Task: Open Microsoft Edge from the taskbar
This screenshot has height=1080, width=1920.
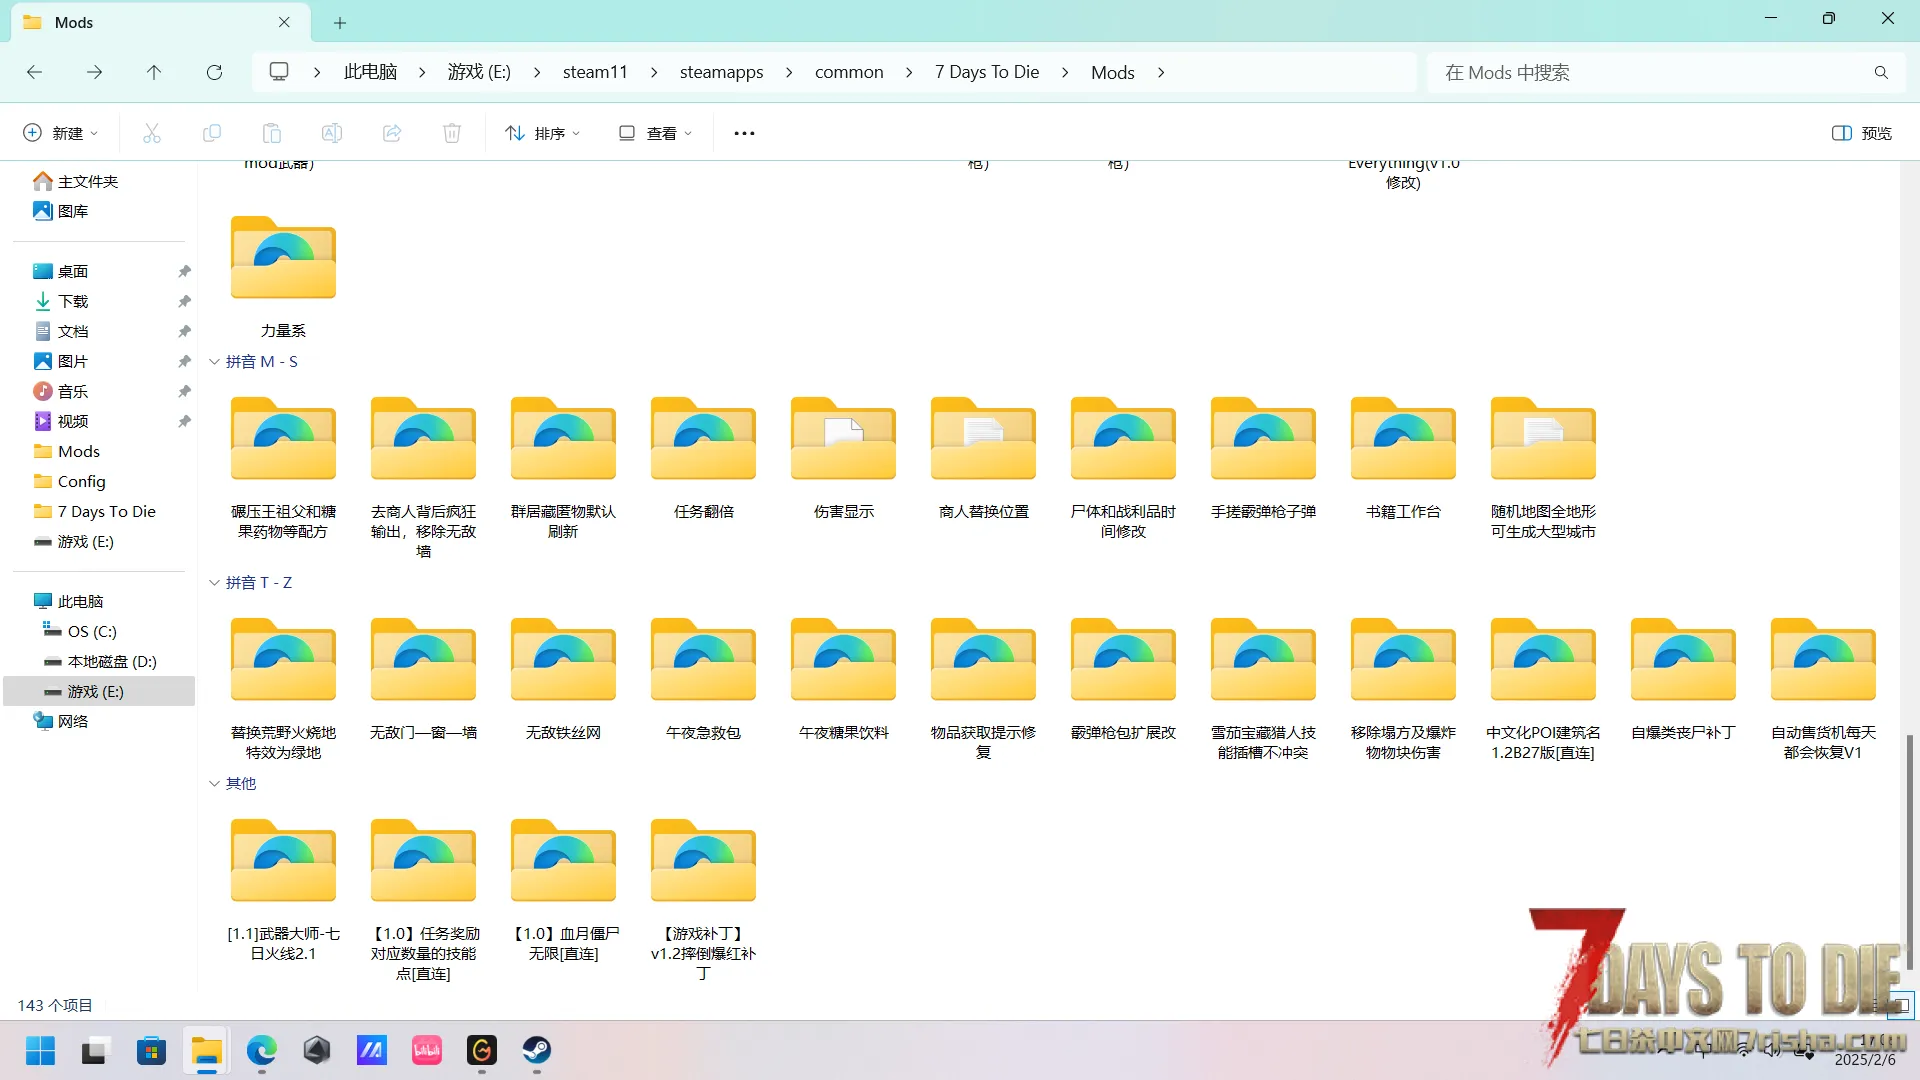Action: 262,1050
